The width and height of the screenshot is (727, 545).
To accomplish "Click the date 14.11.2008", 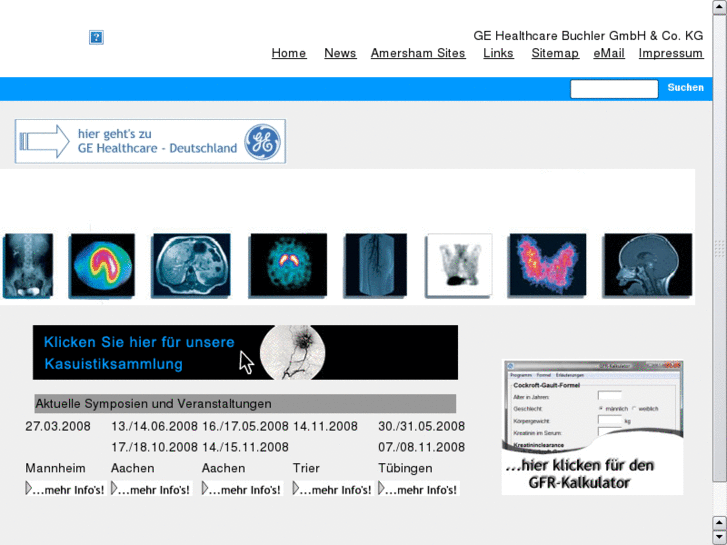I will point(325,426).
